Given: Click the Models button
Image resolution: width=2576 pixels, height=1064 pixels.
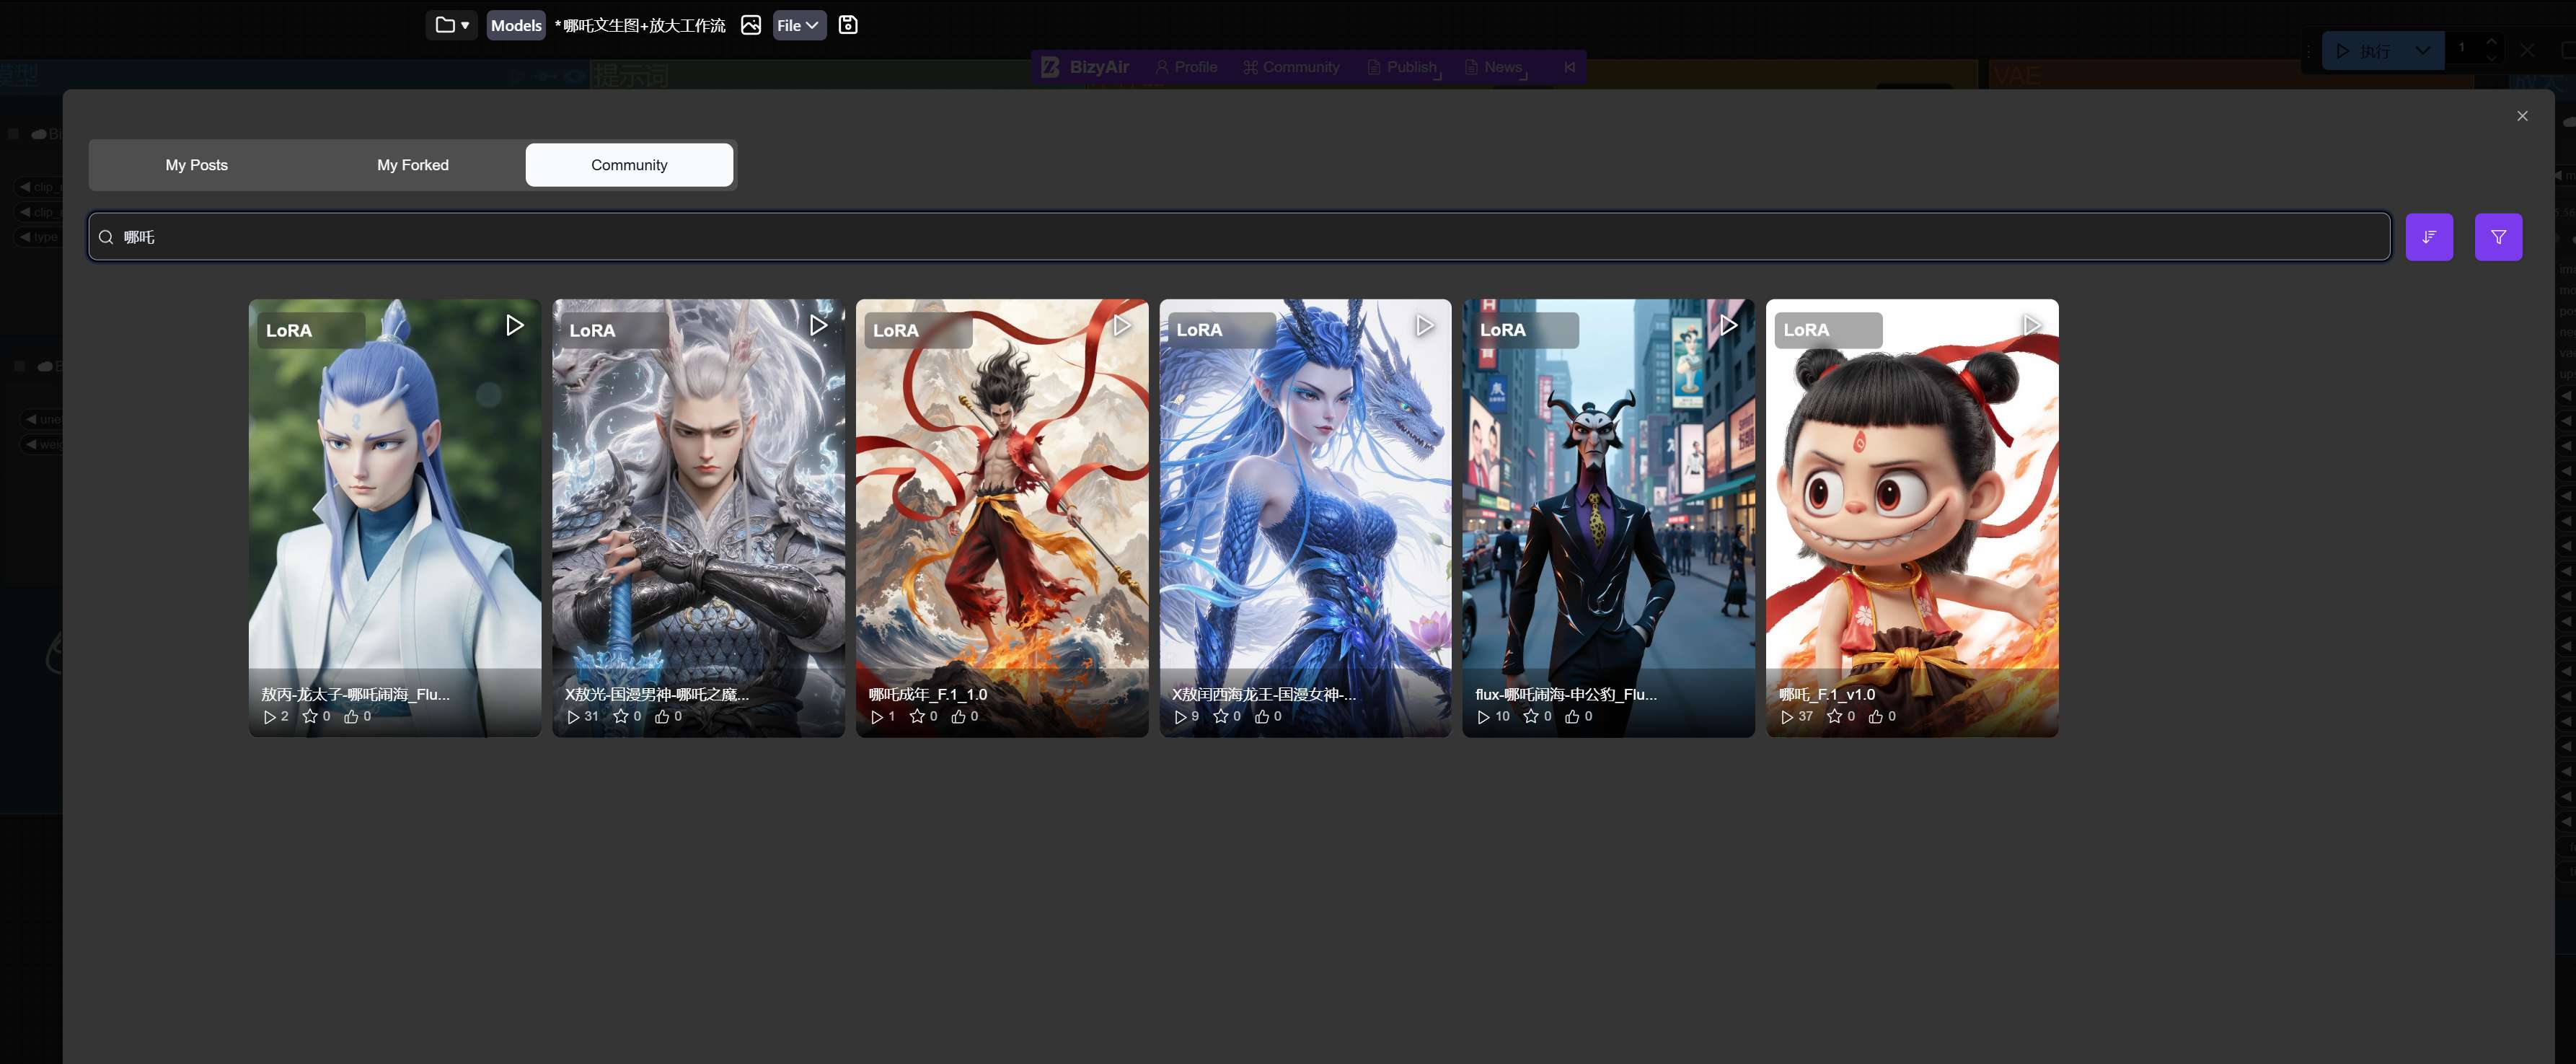Looking at the screenshot, I should click(515, 25).
